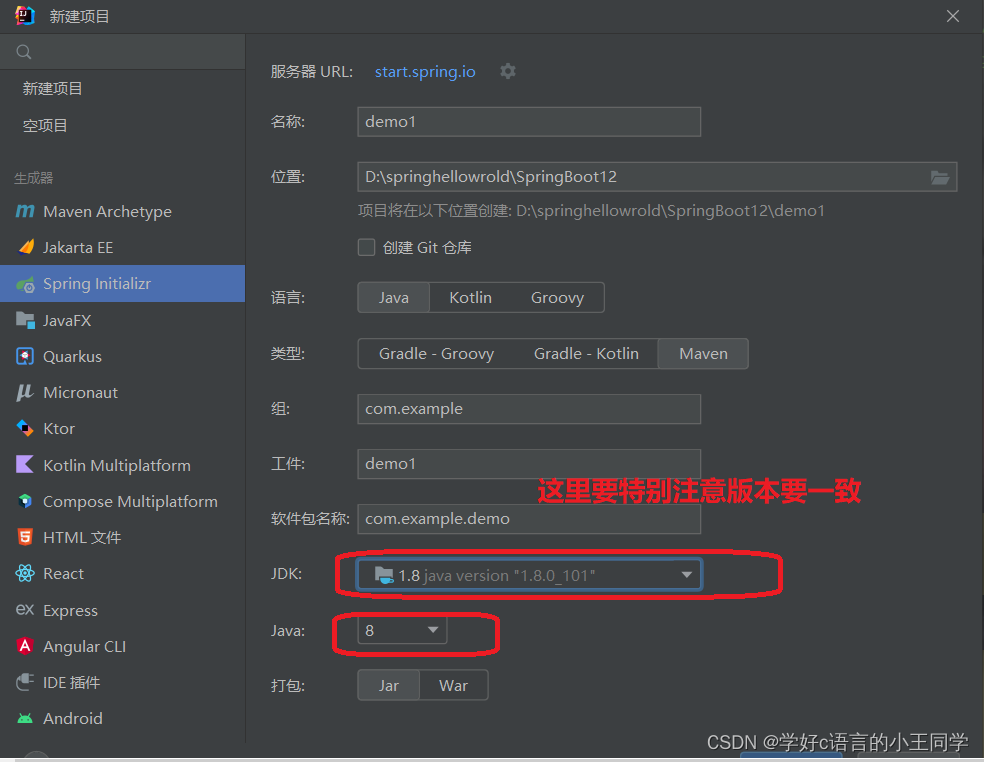This screenshot has width=984, height=762.
Task: Select Groovy as language
Action: (557, 298)
